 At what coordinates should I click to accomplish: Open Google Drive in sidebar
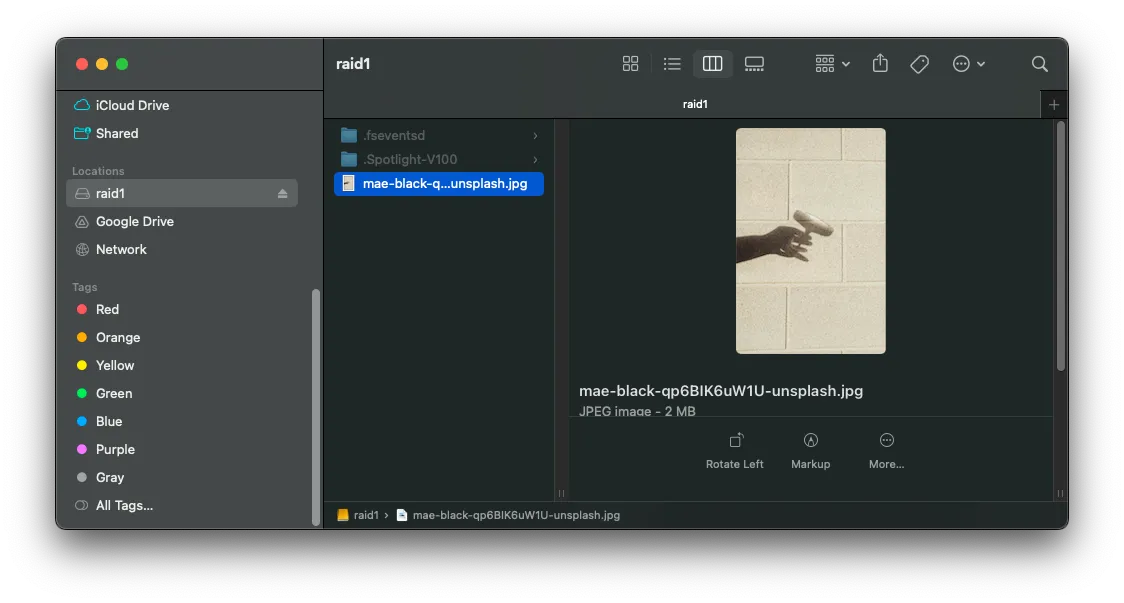pyautogui.click(x=134, y=222)
